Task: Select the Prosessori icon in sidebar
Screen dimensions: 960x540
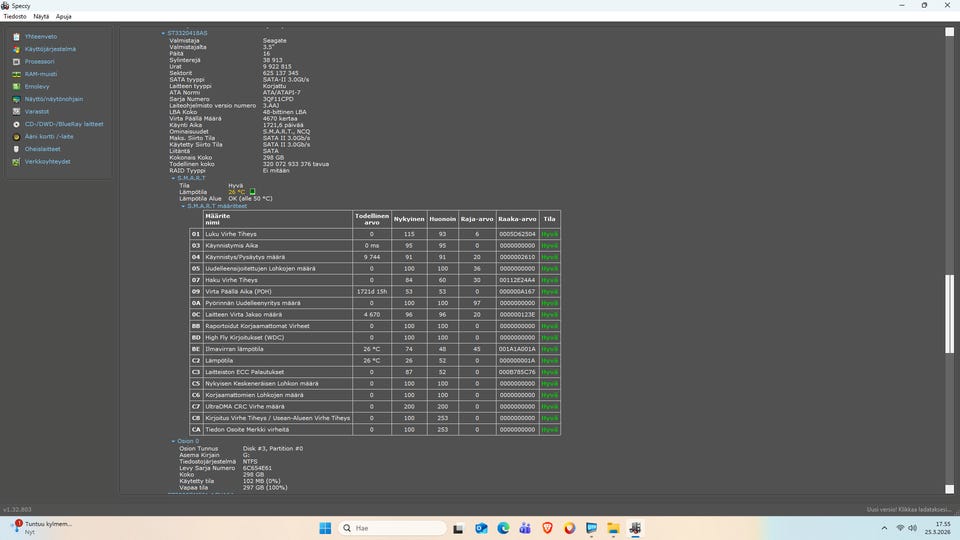Action: (16, 61)
